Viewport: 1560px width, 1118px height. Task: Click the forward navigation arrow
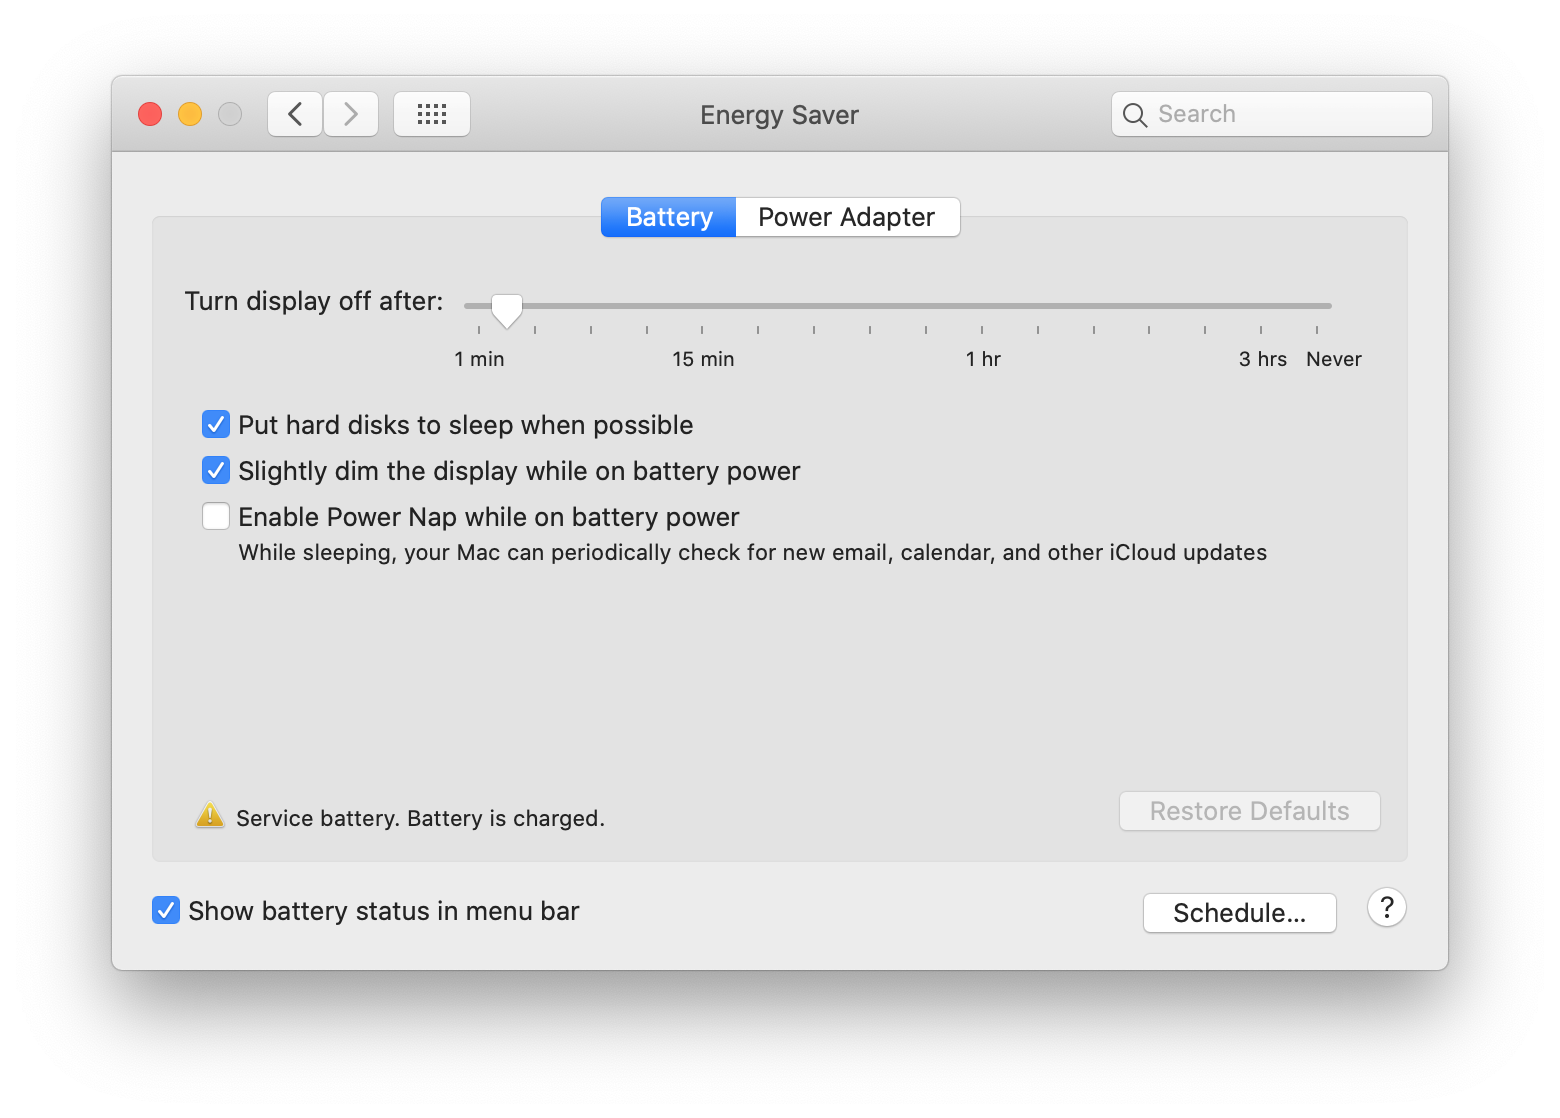pyautogui.click(x=351, y=114)
